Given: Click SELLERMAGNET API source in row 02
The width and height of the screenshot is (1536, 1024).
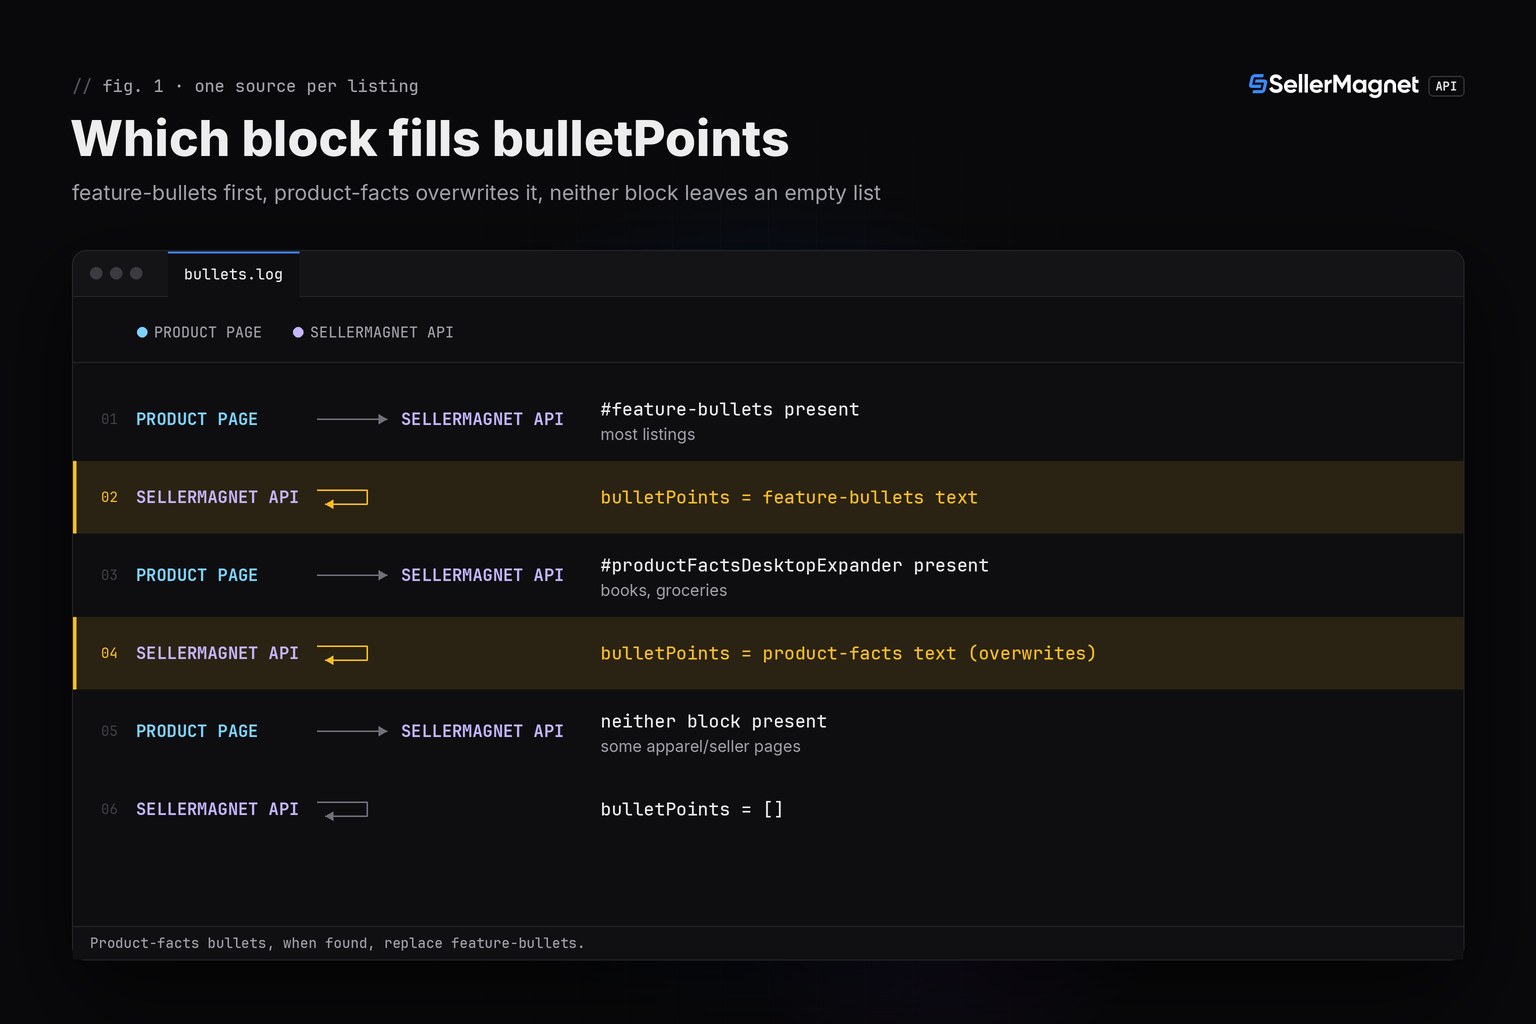Looking at the screenshot, I should tap(217, 497).
